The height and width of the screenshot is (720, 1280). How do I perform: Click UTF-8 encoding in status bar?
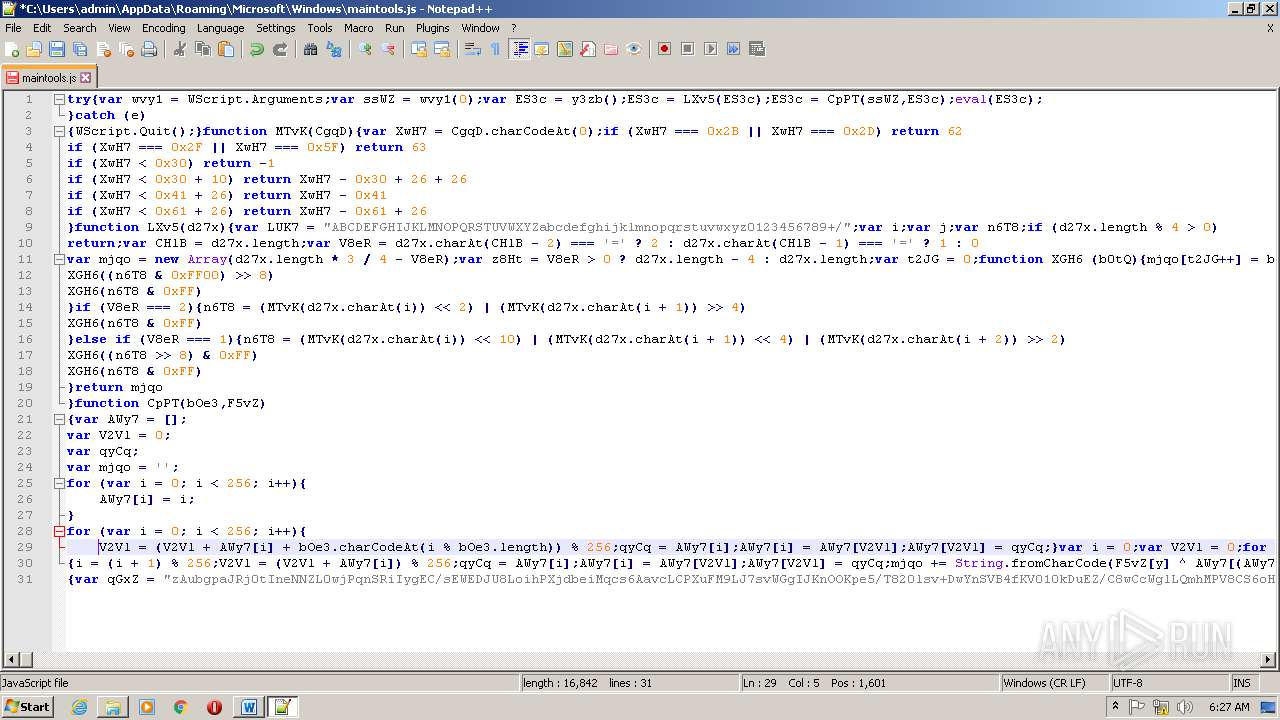(x=1168, y=683)
